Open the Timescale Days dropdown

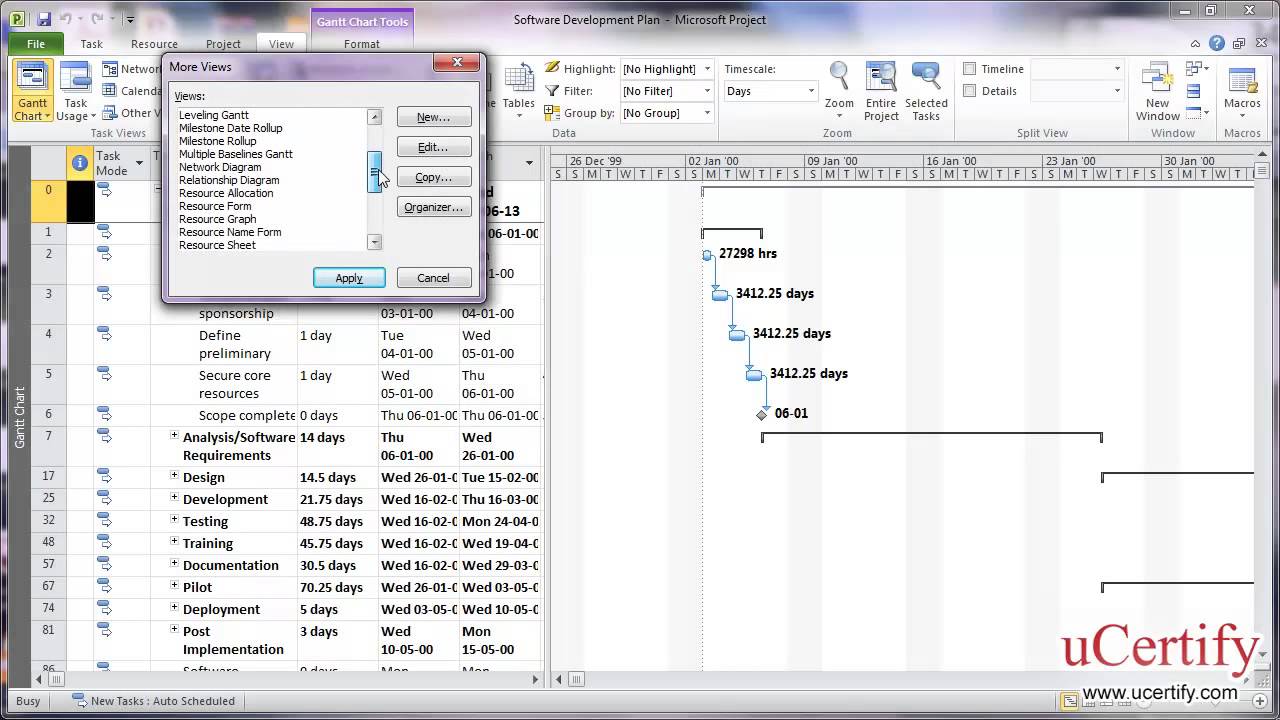click(x=811, y=91)
